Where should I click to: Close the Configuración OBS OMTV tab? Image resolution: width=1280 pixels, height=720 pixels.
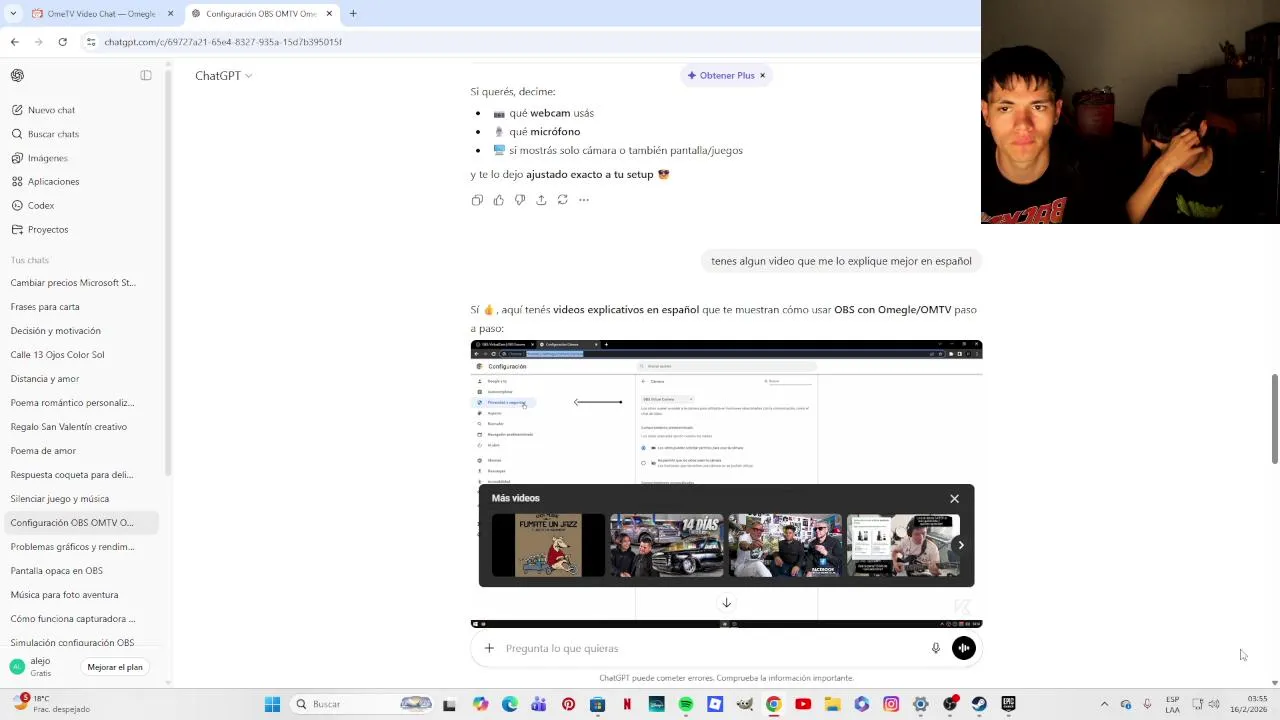(327, 14)
